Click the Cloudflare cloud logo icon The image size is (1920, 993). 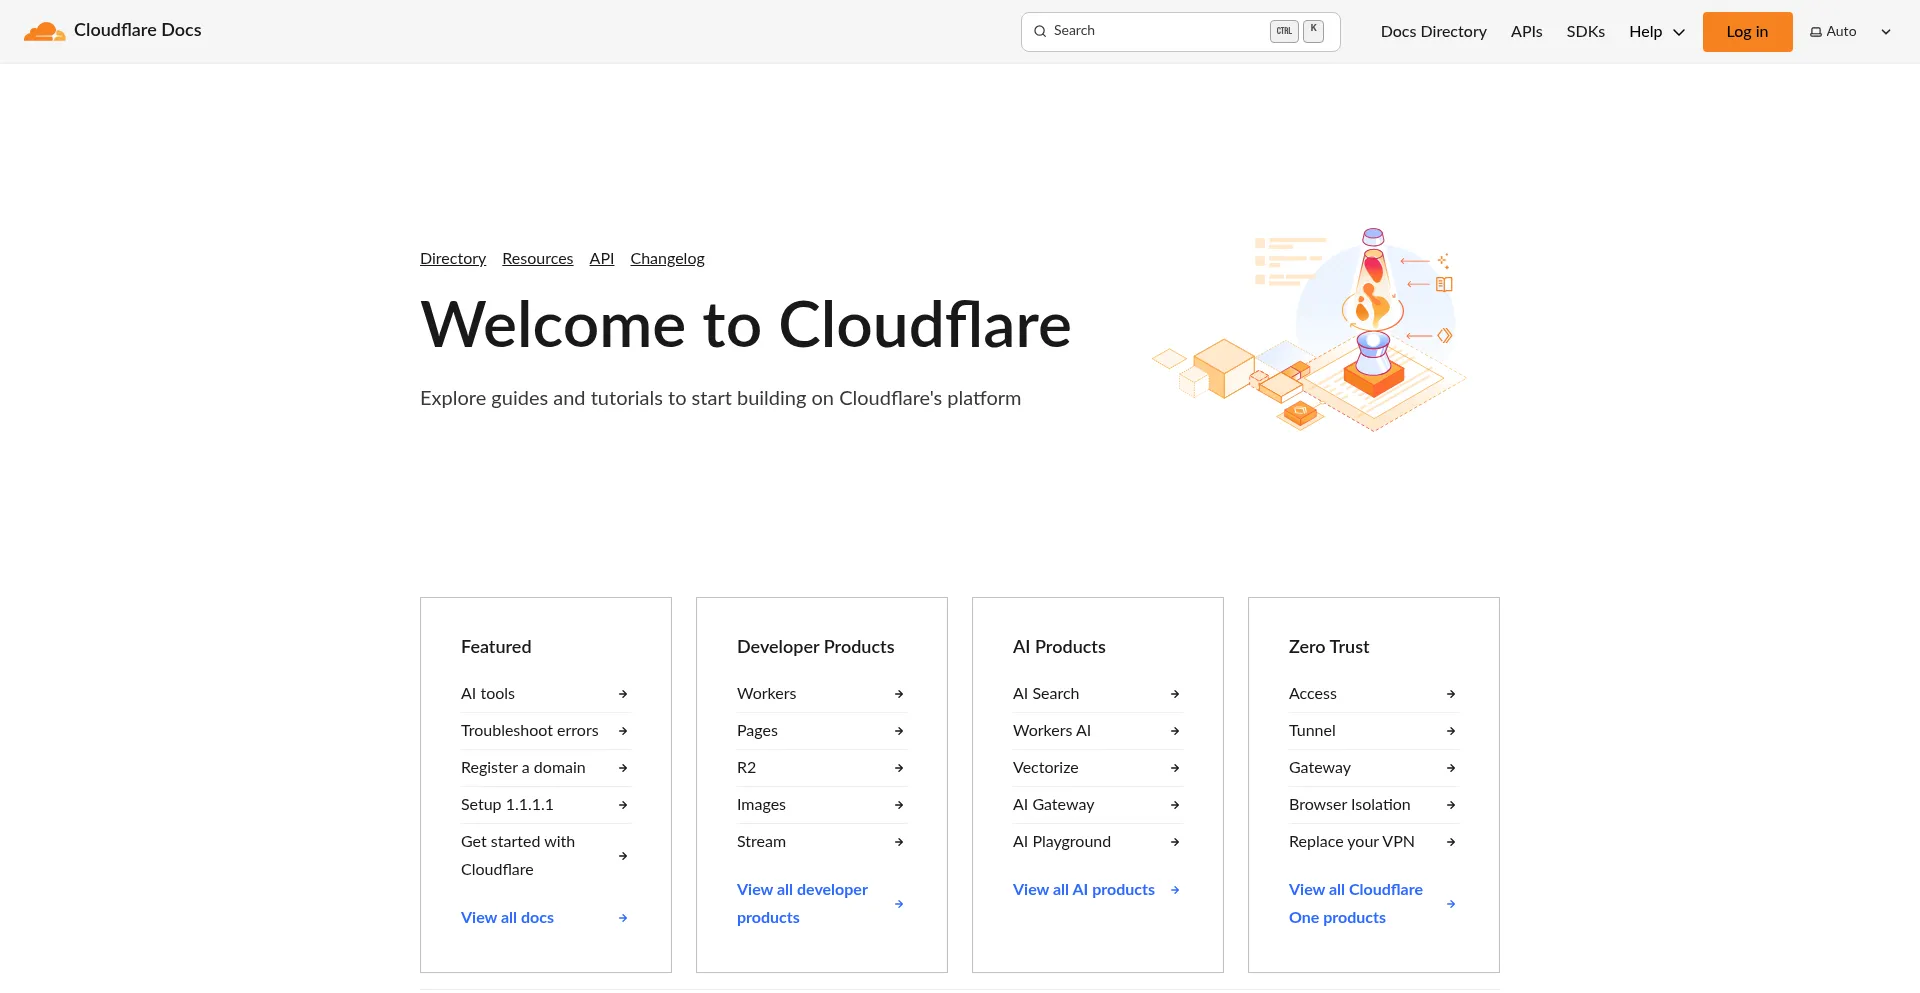(x=44, y=31)
